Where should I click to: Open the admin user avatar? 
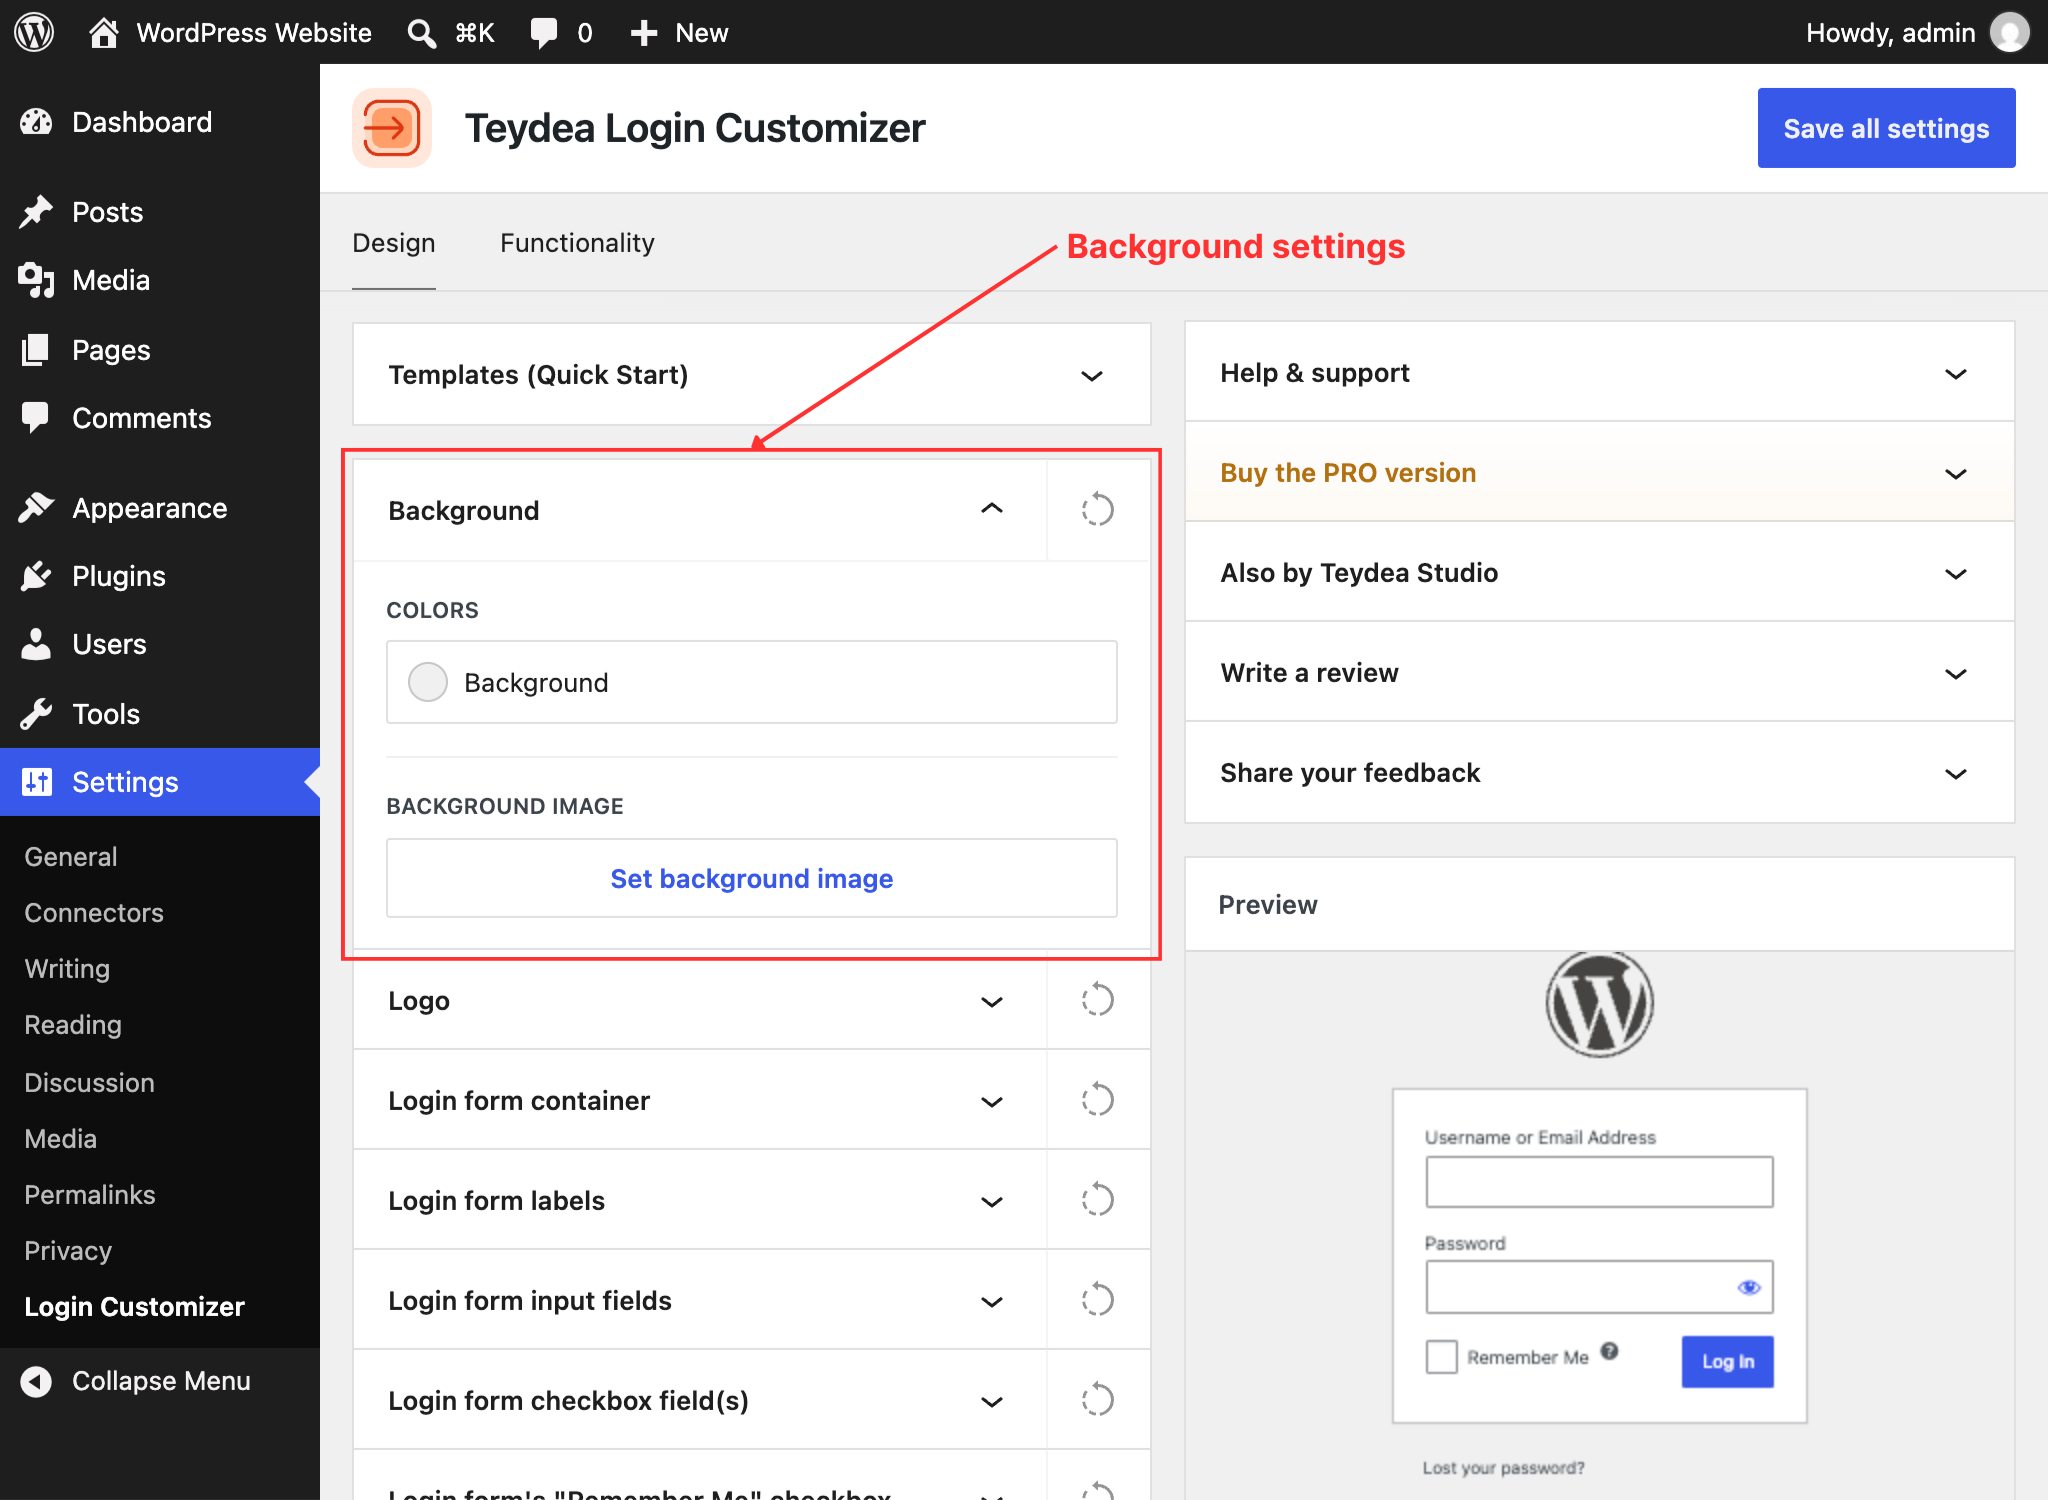2010,32
